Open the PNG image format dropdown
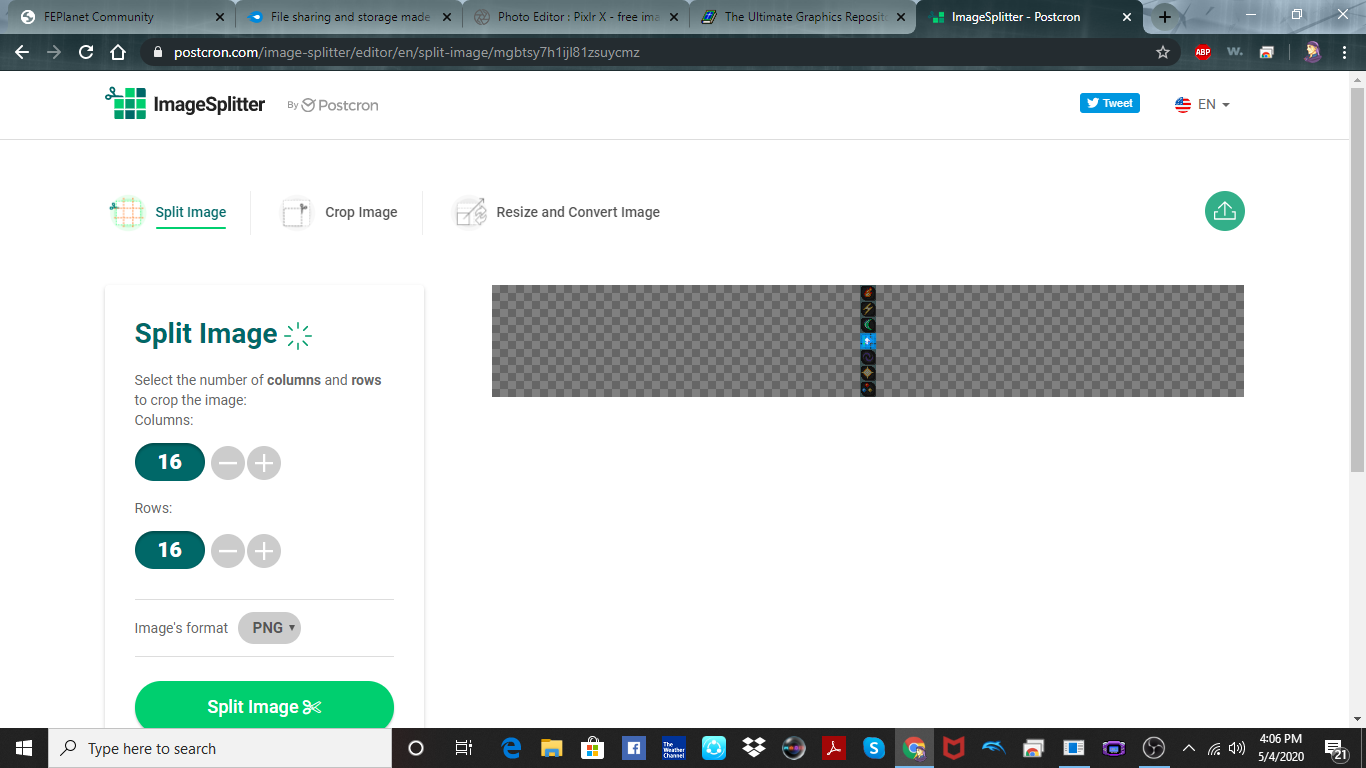 click(269, 628)
